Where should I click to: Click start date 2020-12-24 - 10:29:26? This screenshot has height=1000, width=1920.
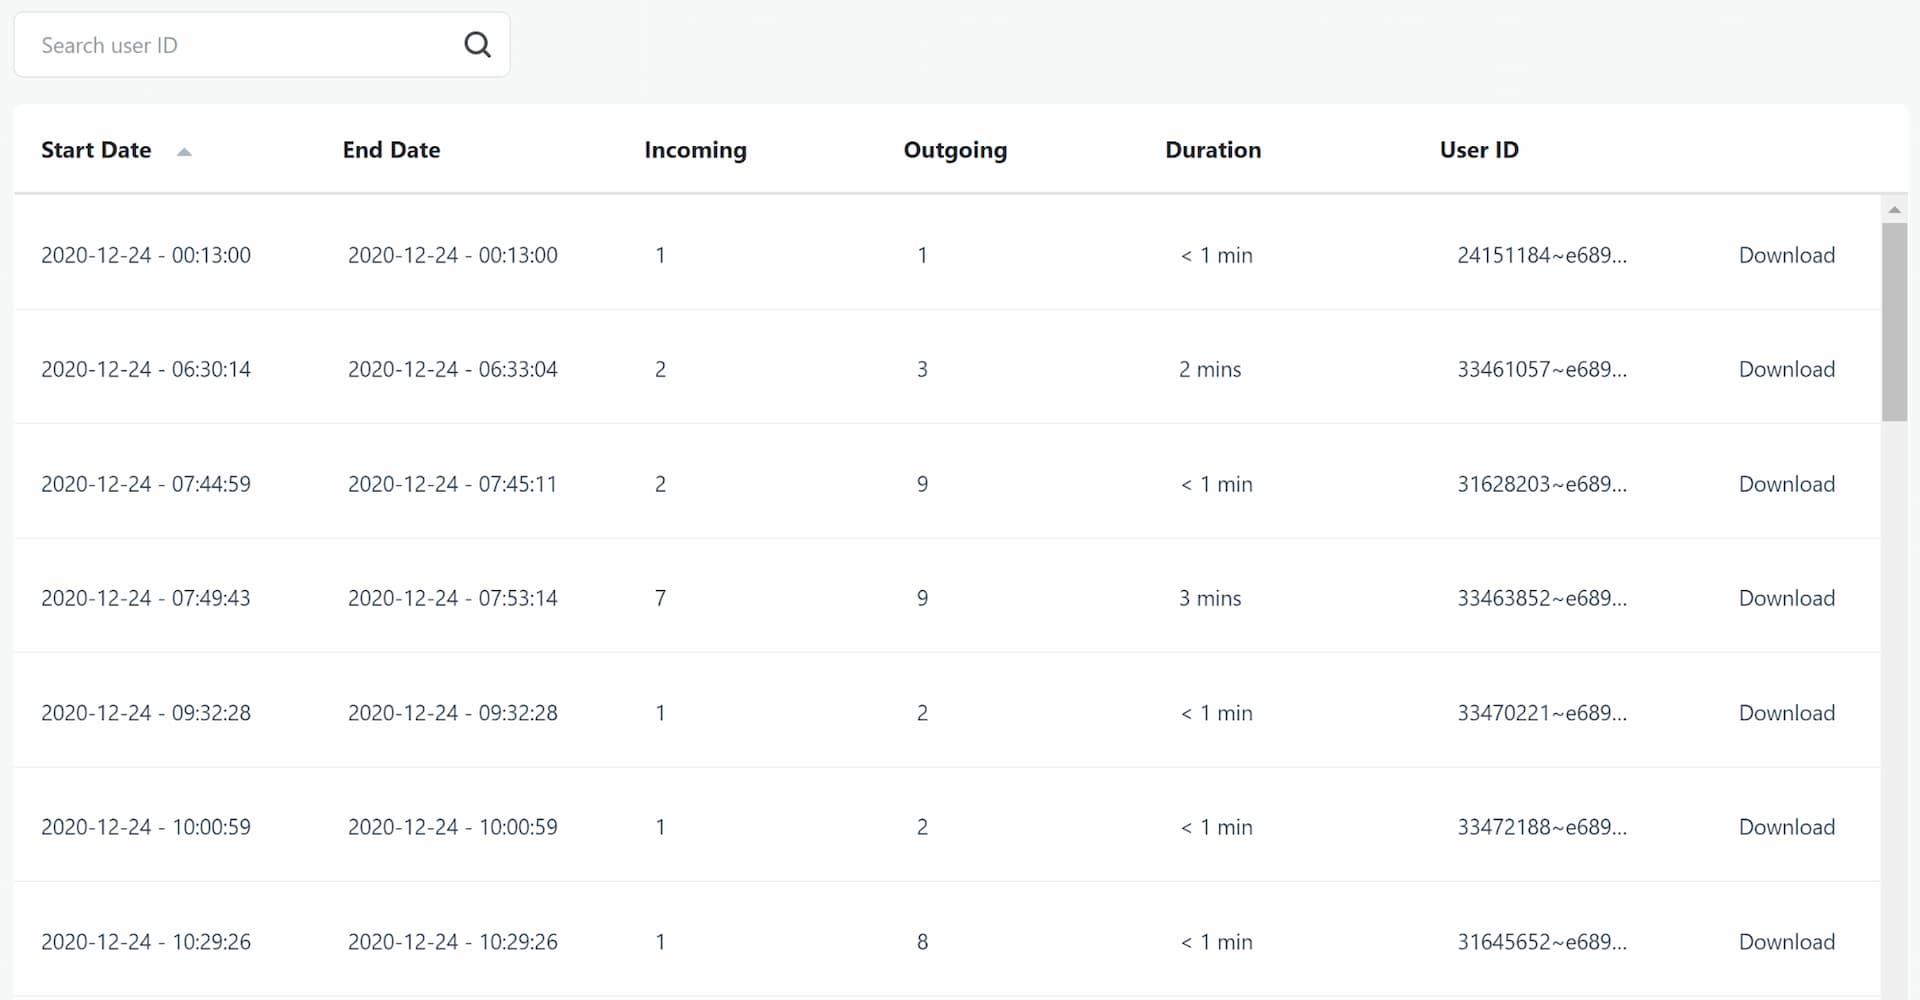click(x=146, y=942)
